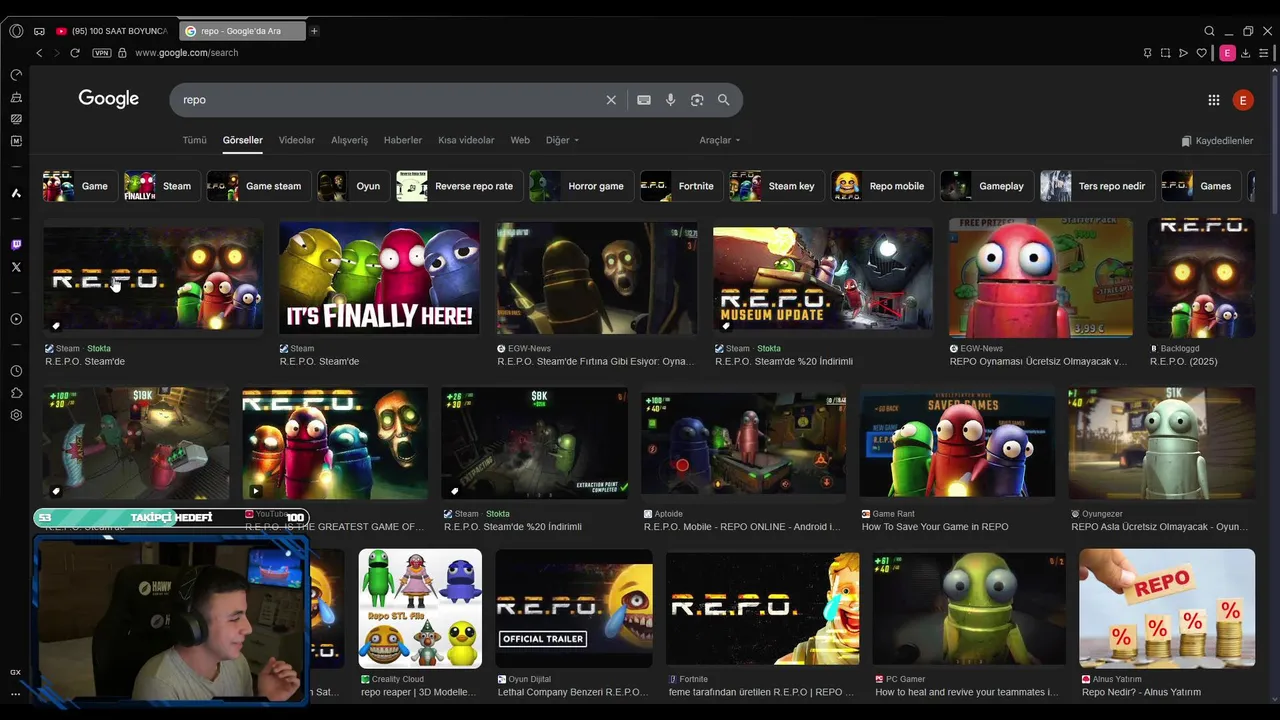
Task: Open 'How To Save Your Game in REPO' link
Action: pyautogui.click(x=935, y=527)
